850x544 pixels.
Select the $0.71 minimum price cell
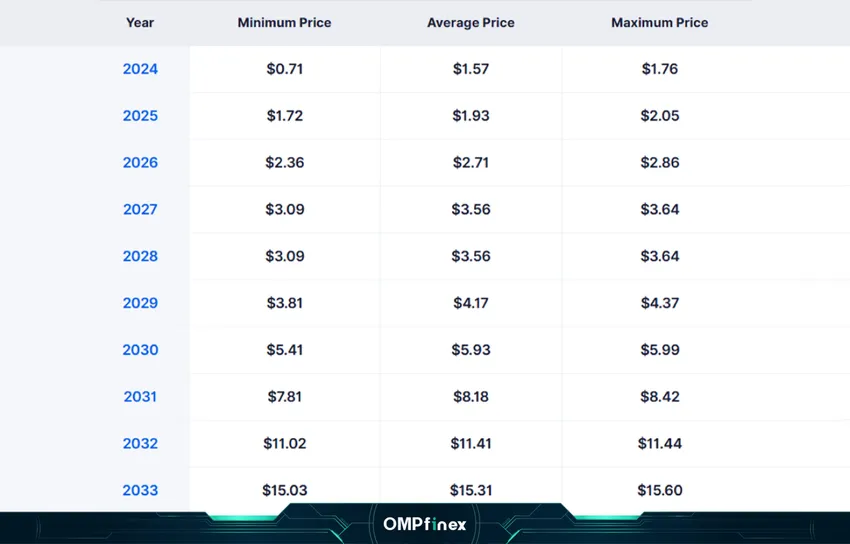pos(284,69)
